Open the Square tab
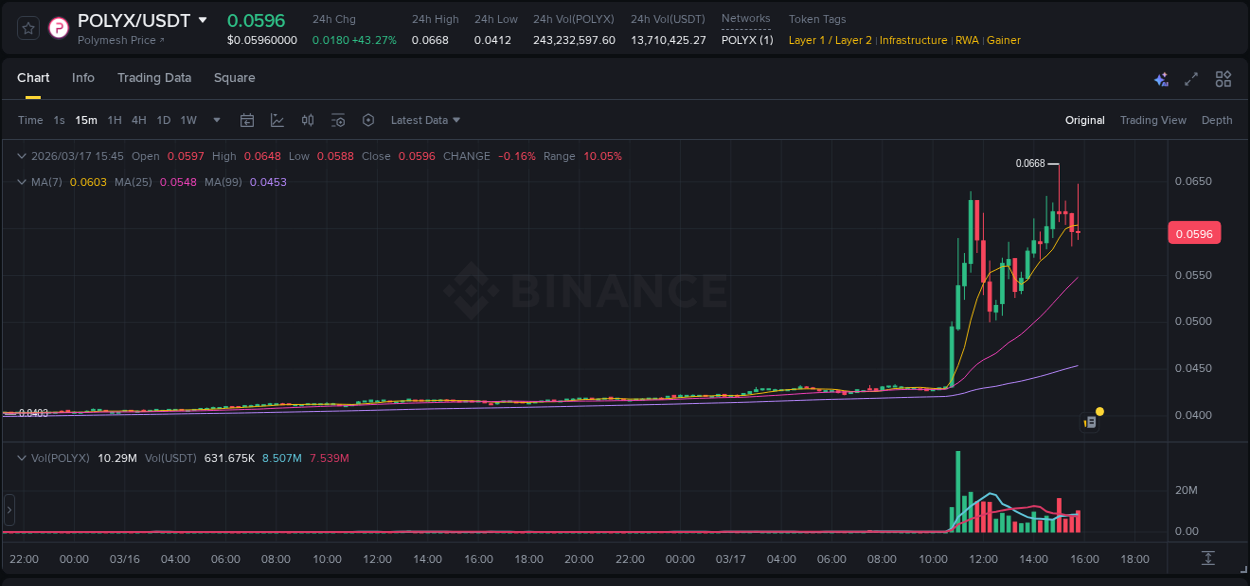 [x=234, y=78]
